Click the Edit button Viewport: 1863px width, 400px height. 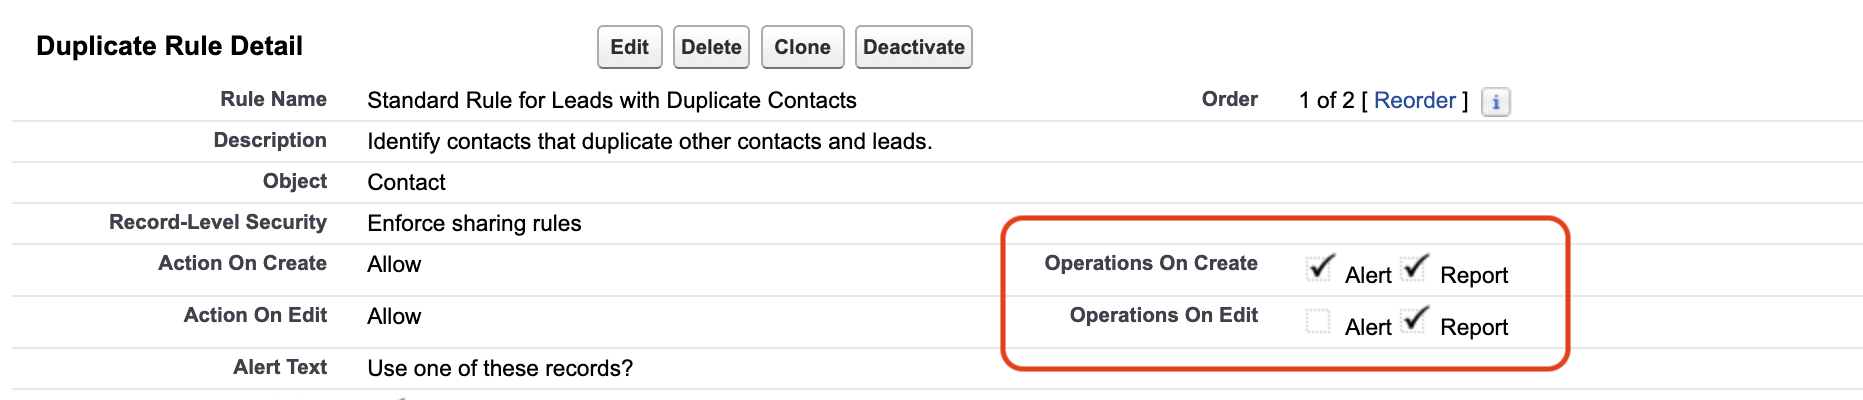tap(629, 47)
